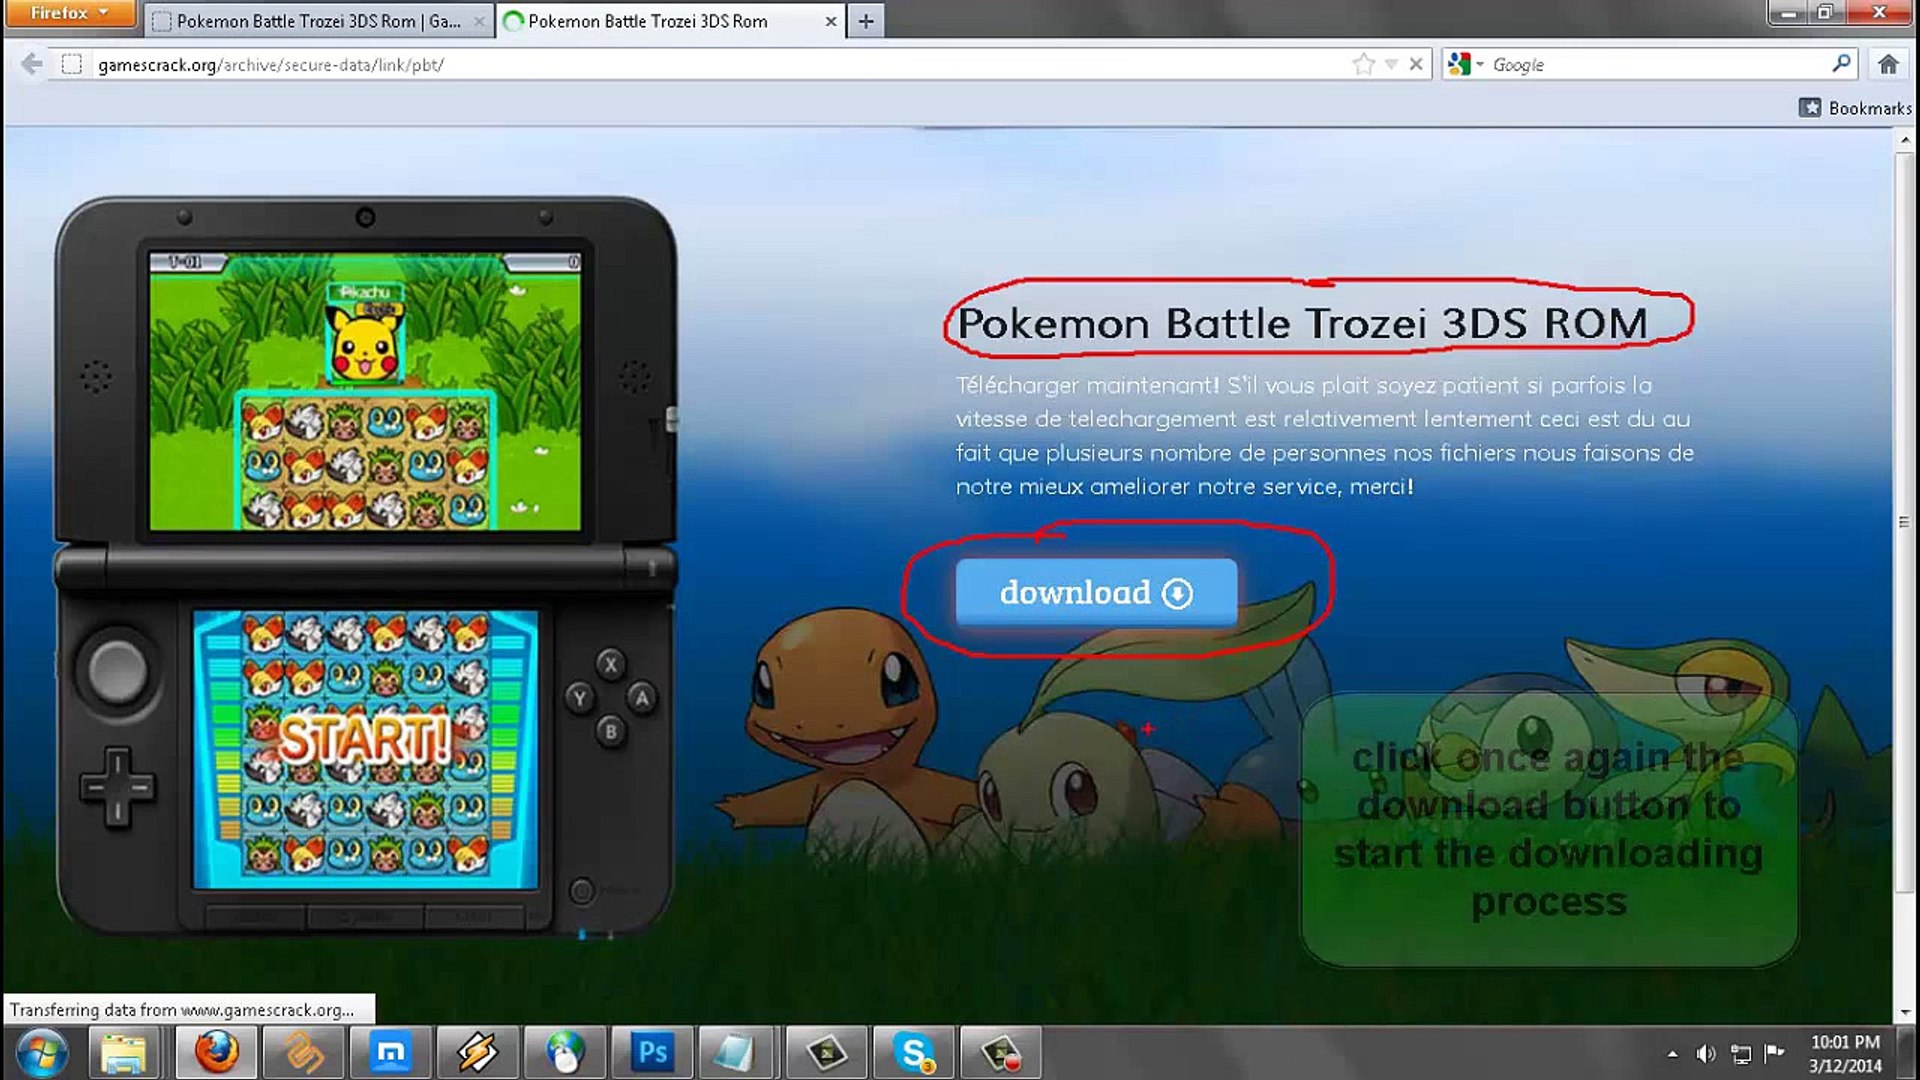Click the blue download button

pyautogui.click(x=1096, y=592)
